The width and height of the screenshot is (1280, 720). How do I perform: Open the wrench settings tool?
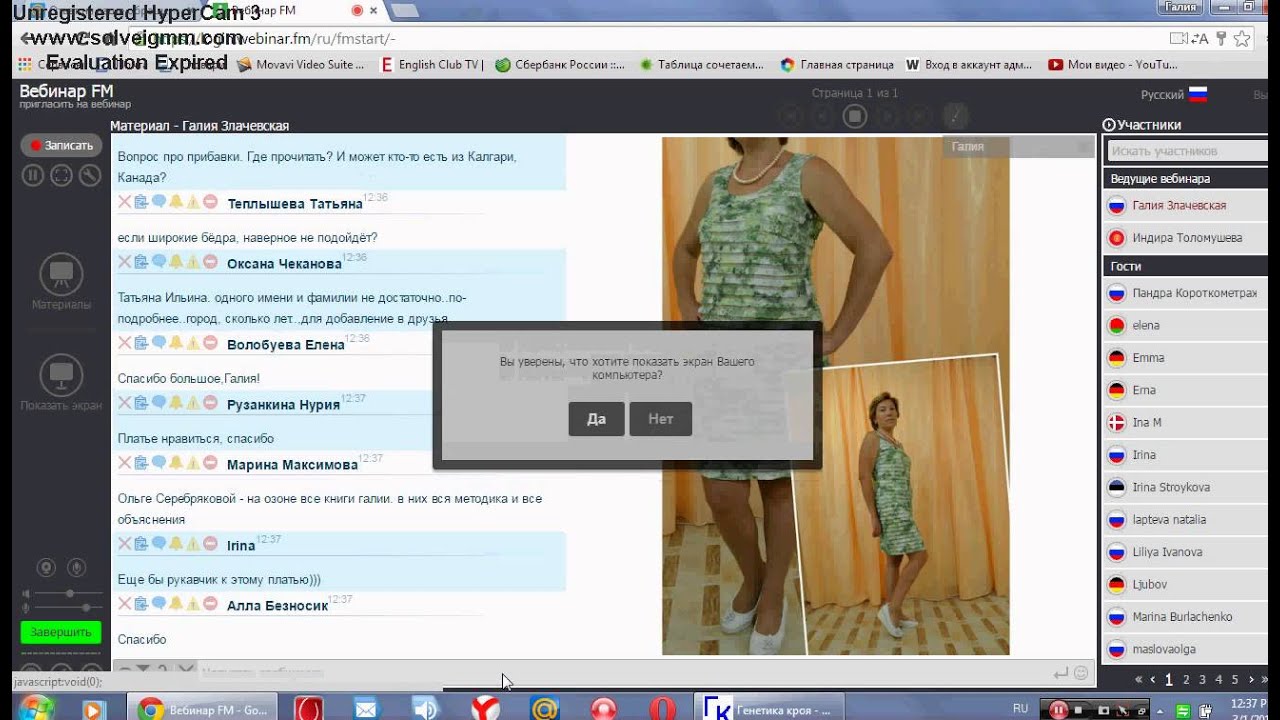pos(89,175)
